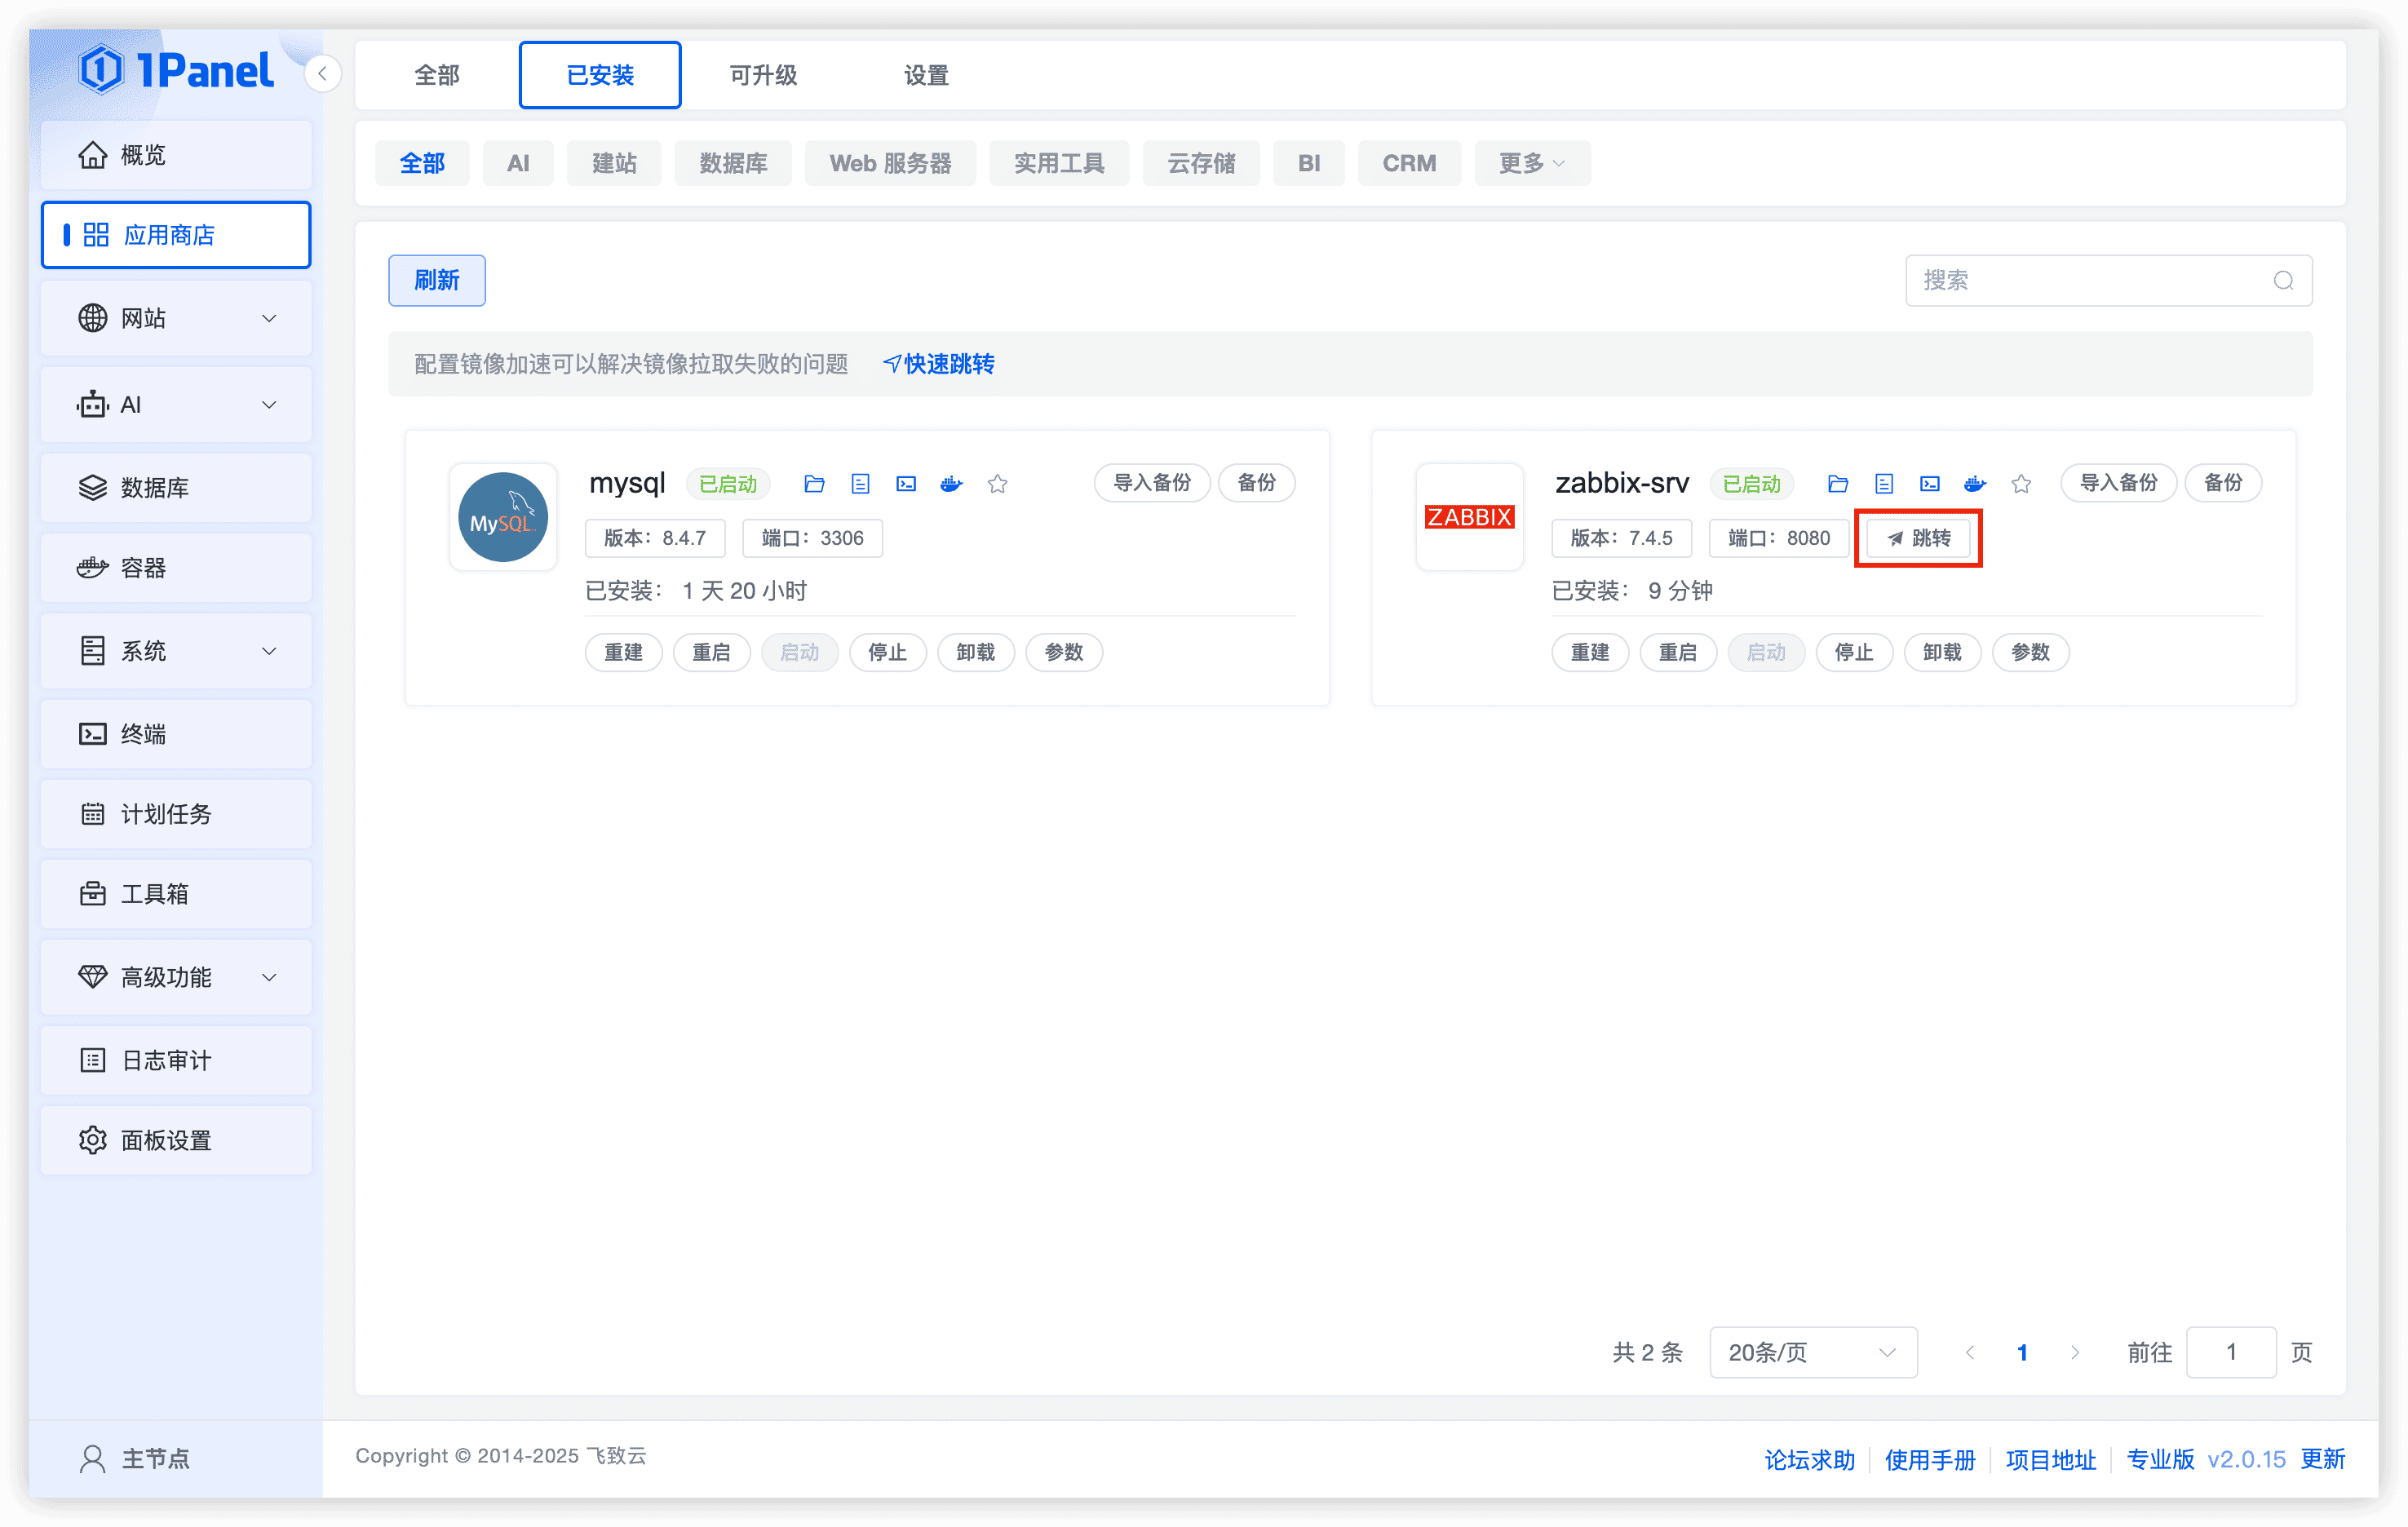Click mysql log document icon
The image size is (2408, 1527).
pos(860,484)
